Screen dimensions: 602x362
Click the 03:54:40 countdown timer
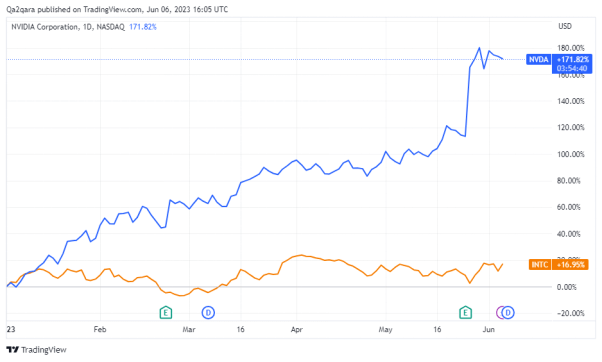[x=572, y=68]
